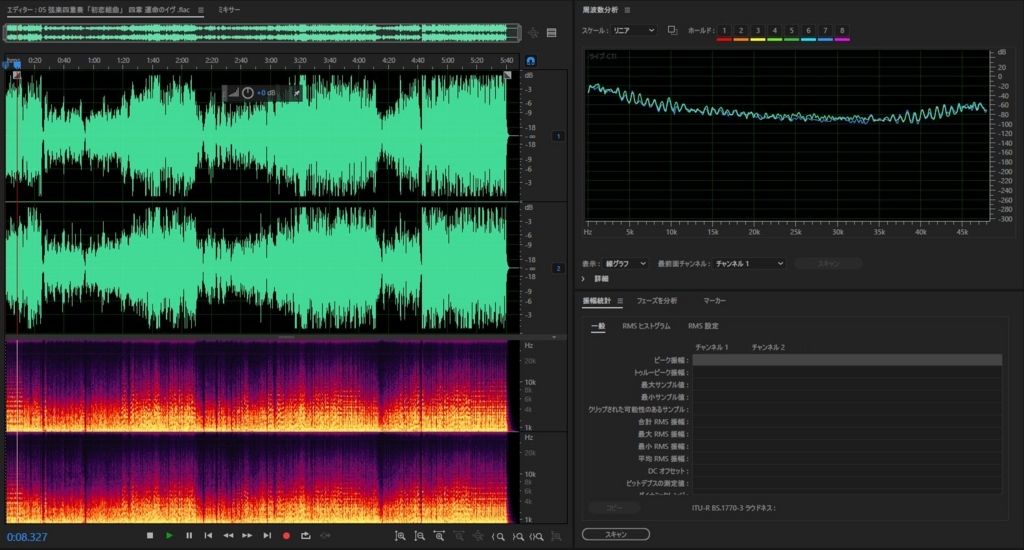Open the 表示 線グラフ dropdown
The image size is (1024, 550).
(625, 263)
